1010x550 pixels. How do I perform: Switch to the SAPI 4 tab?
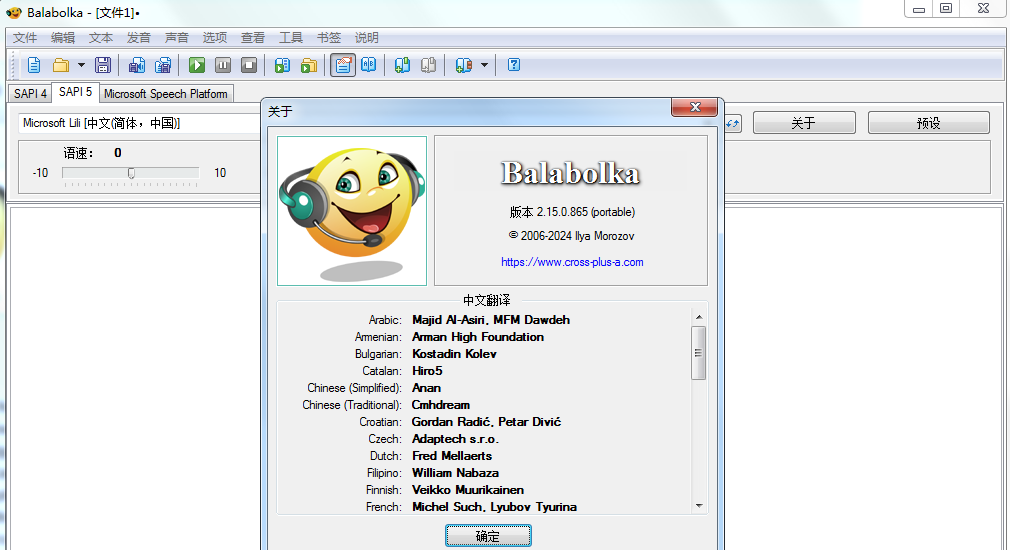click(30, 93)
